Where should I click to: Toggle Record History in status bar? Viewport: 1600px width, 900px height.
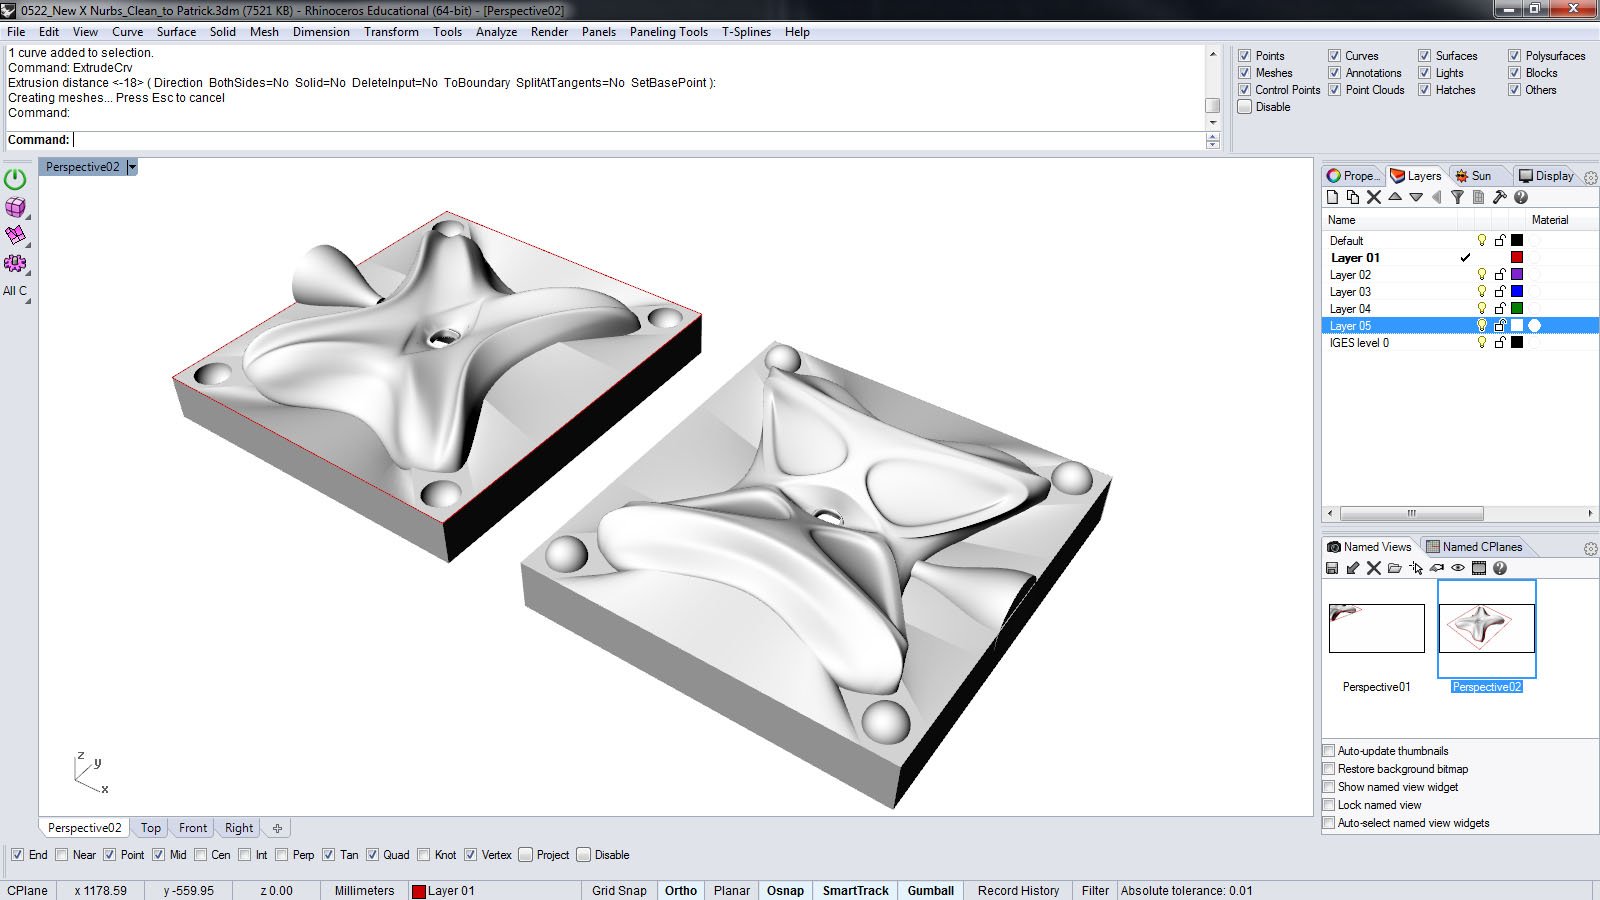point(1018,891)
